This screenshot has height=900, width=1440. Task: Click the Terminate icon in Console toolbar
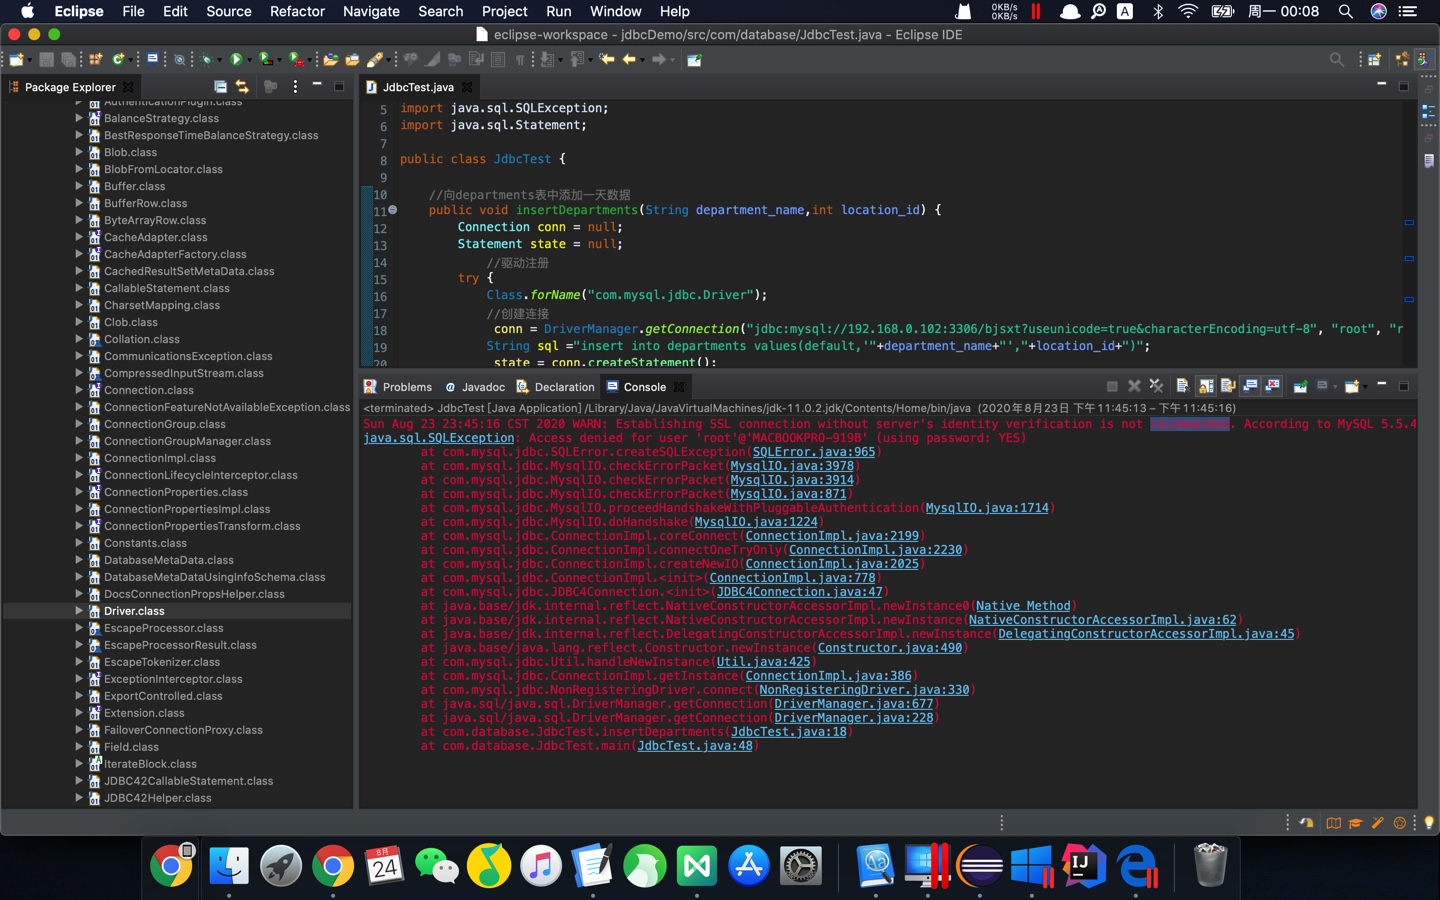tap(1112, 386)
